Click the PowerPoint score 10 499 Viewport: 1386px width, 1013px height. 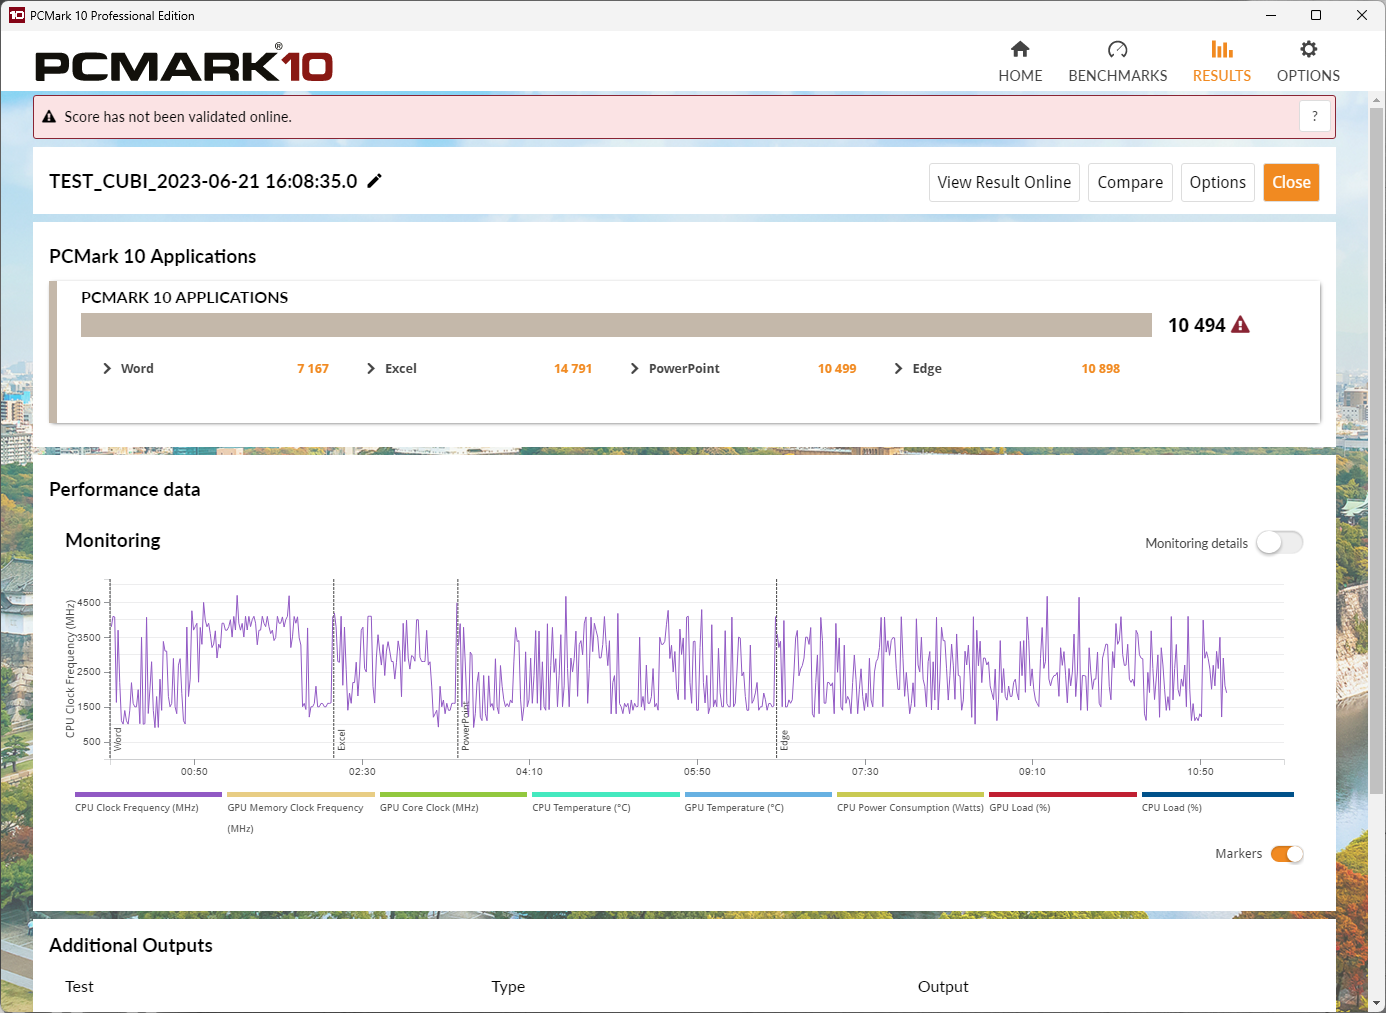pyautogui.click(x=837, y=368)
